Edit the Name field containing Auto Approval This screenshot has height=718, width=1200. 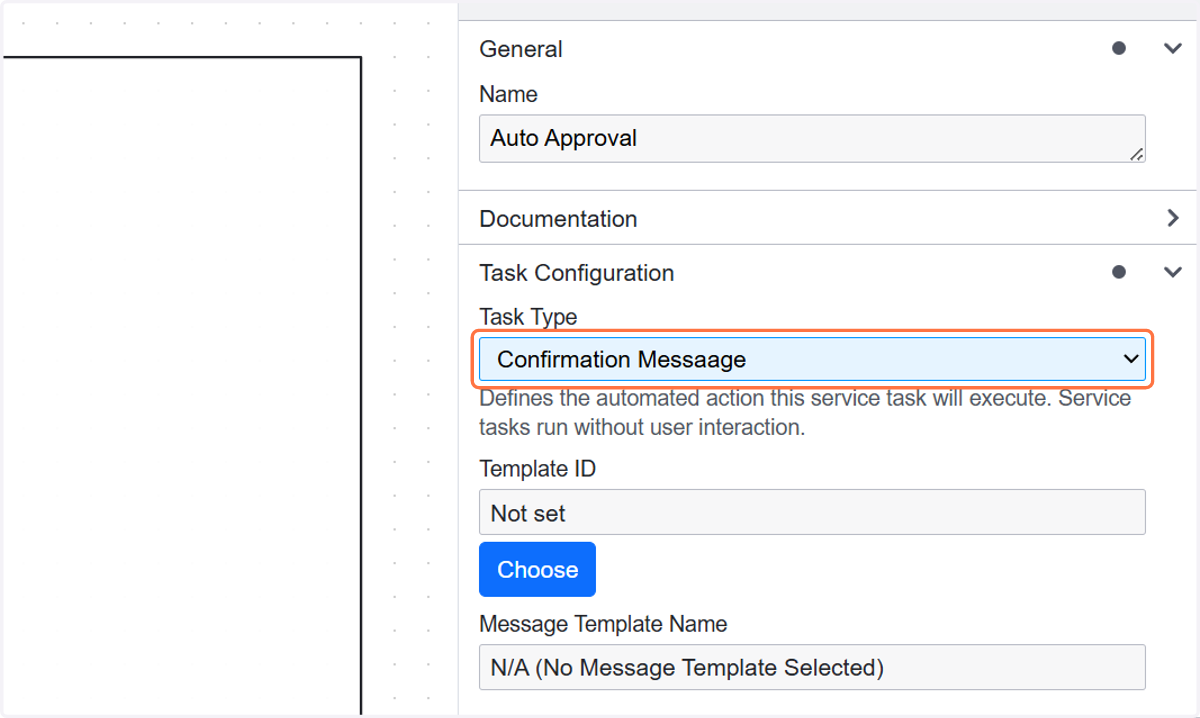click(812, 138)
